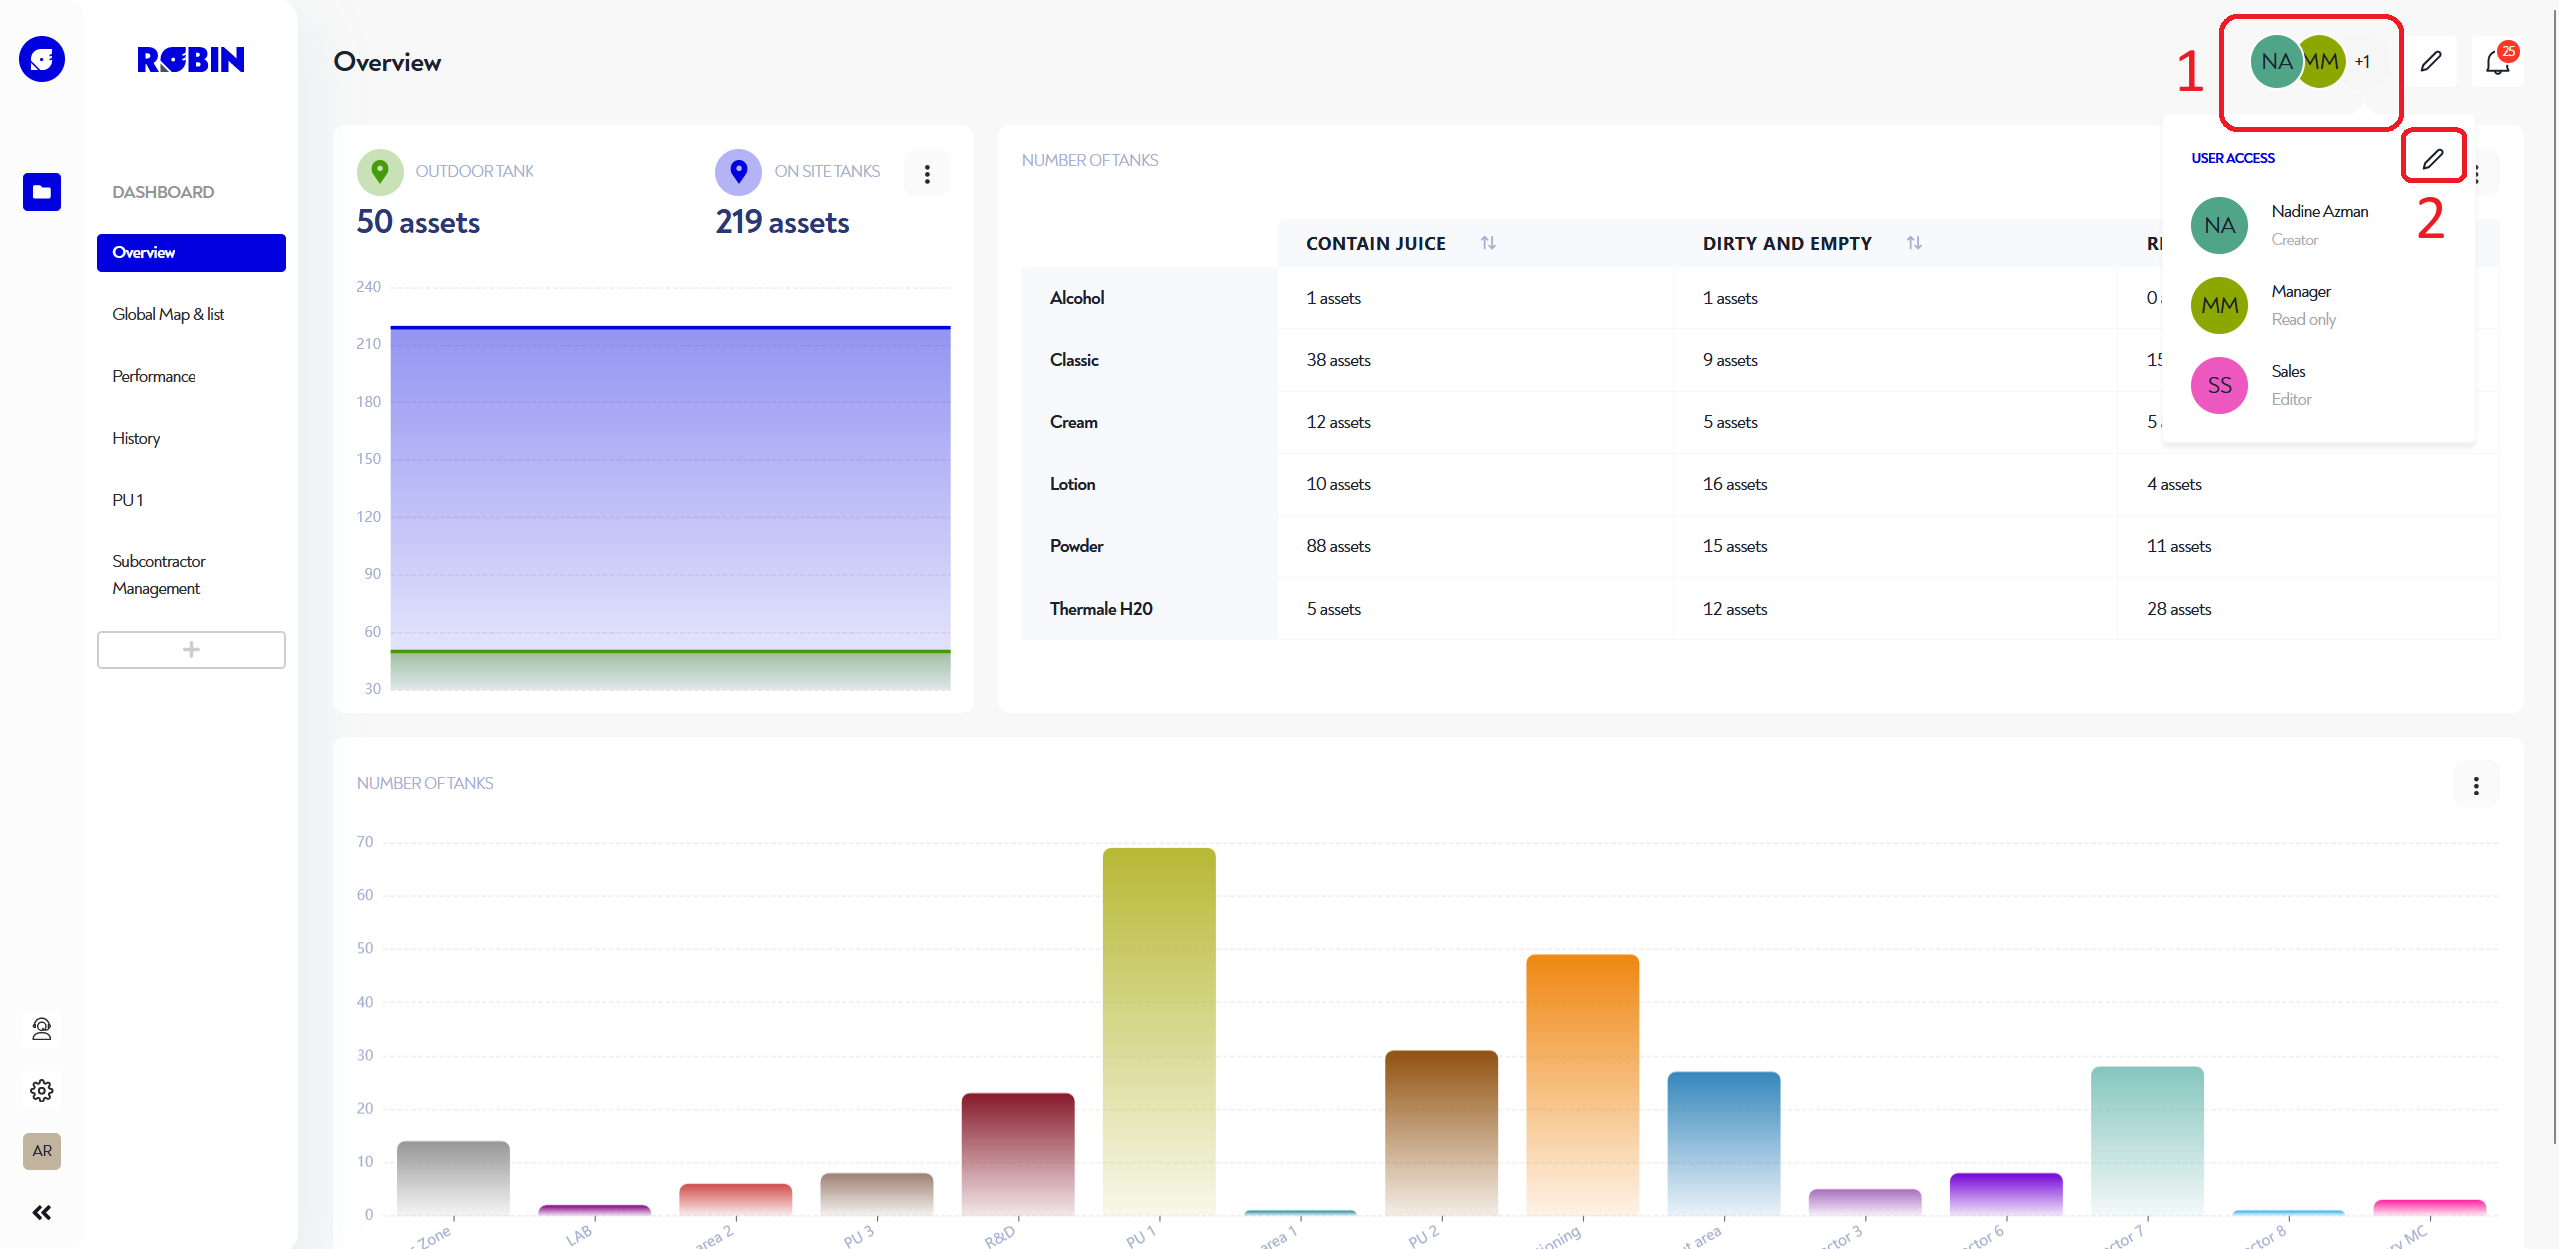The image size is (2559, 1249).
Task: Click Sales SS avatar in user list
Action: (x=2219, y=385)
